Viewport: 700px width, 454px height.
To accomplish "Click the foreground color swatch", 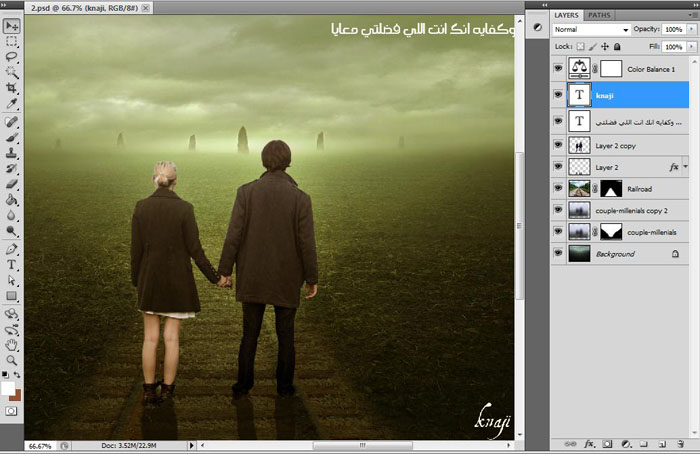I will click(x=8, y=388).
